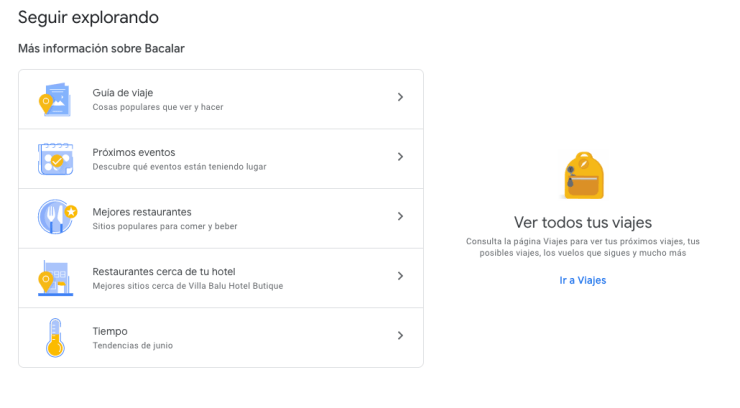The width and height of the screenshot is (740, 408).
Task: Click the best restaurants fork icon
Action: coord(56,217)
